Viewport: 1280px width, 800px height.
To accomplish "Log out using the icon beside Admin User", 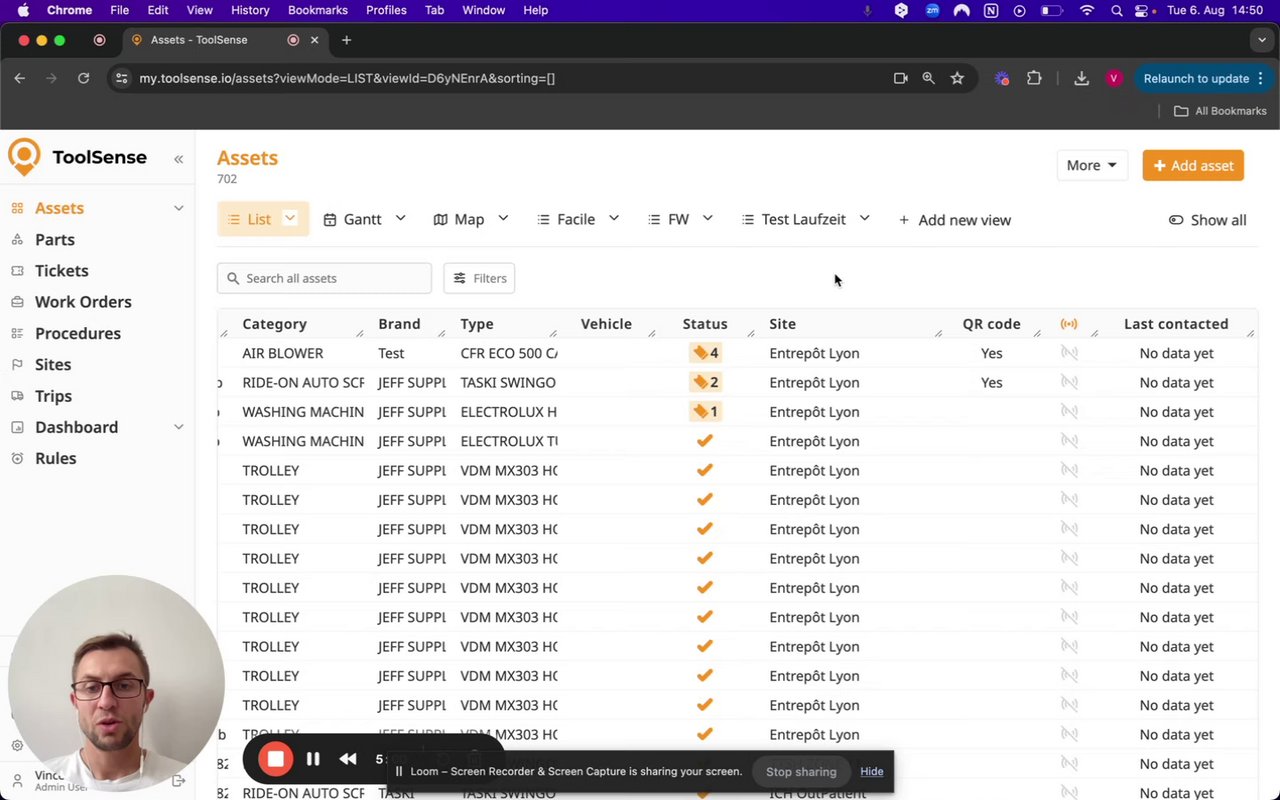I will tap(179, 781).
